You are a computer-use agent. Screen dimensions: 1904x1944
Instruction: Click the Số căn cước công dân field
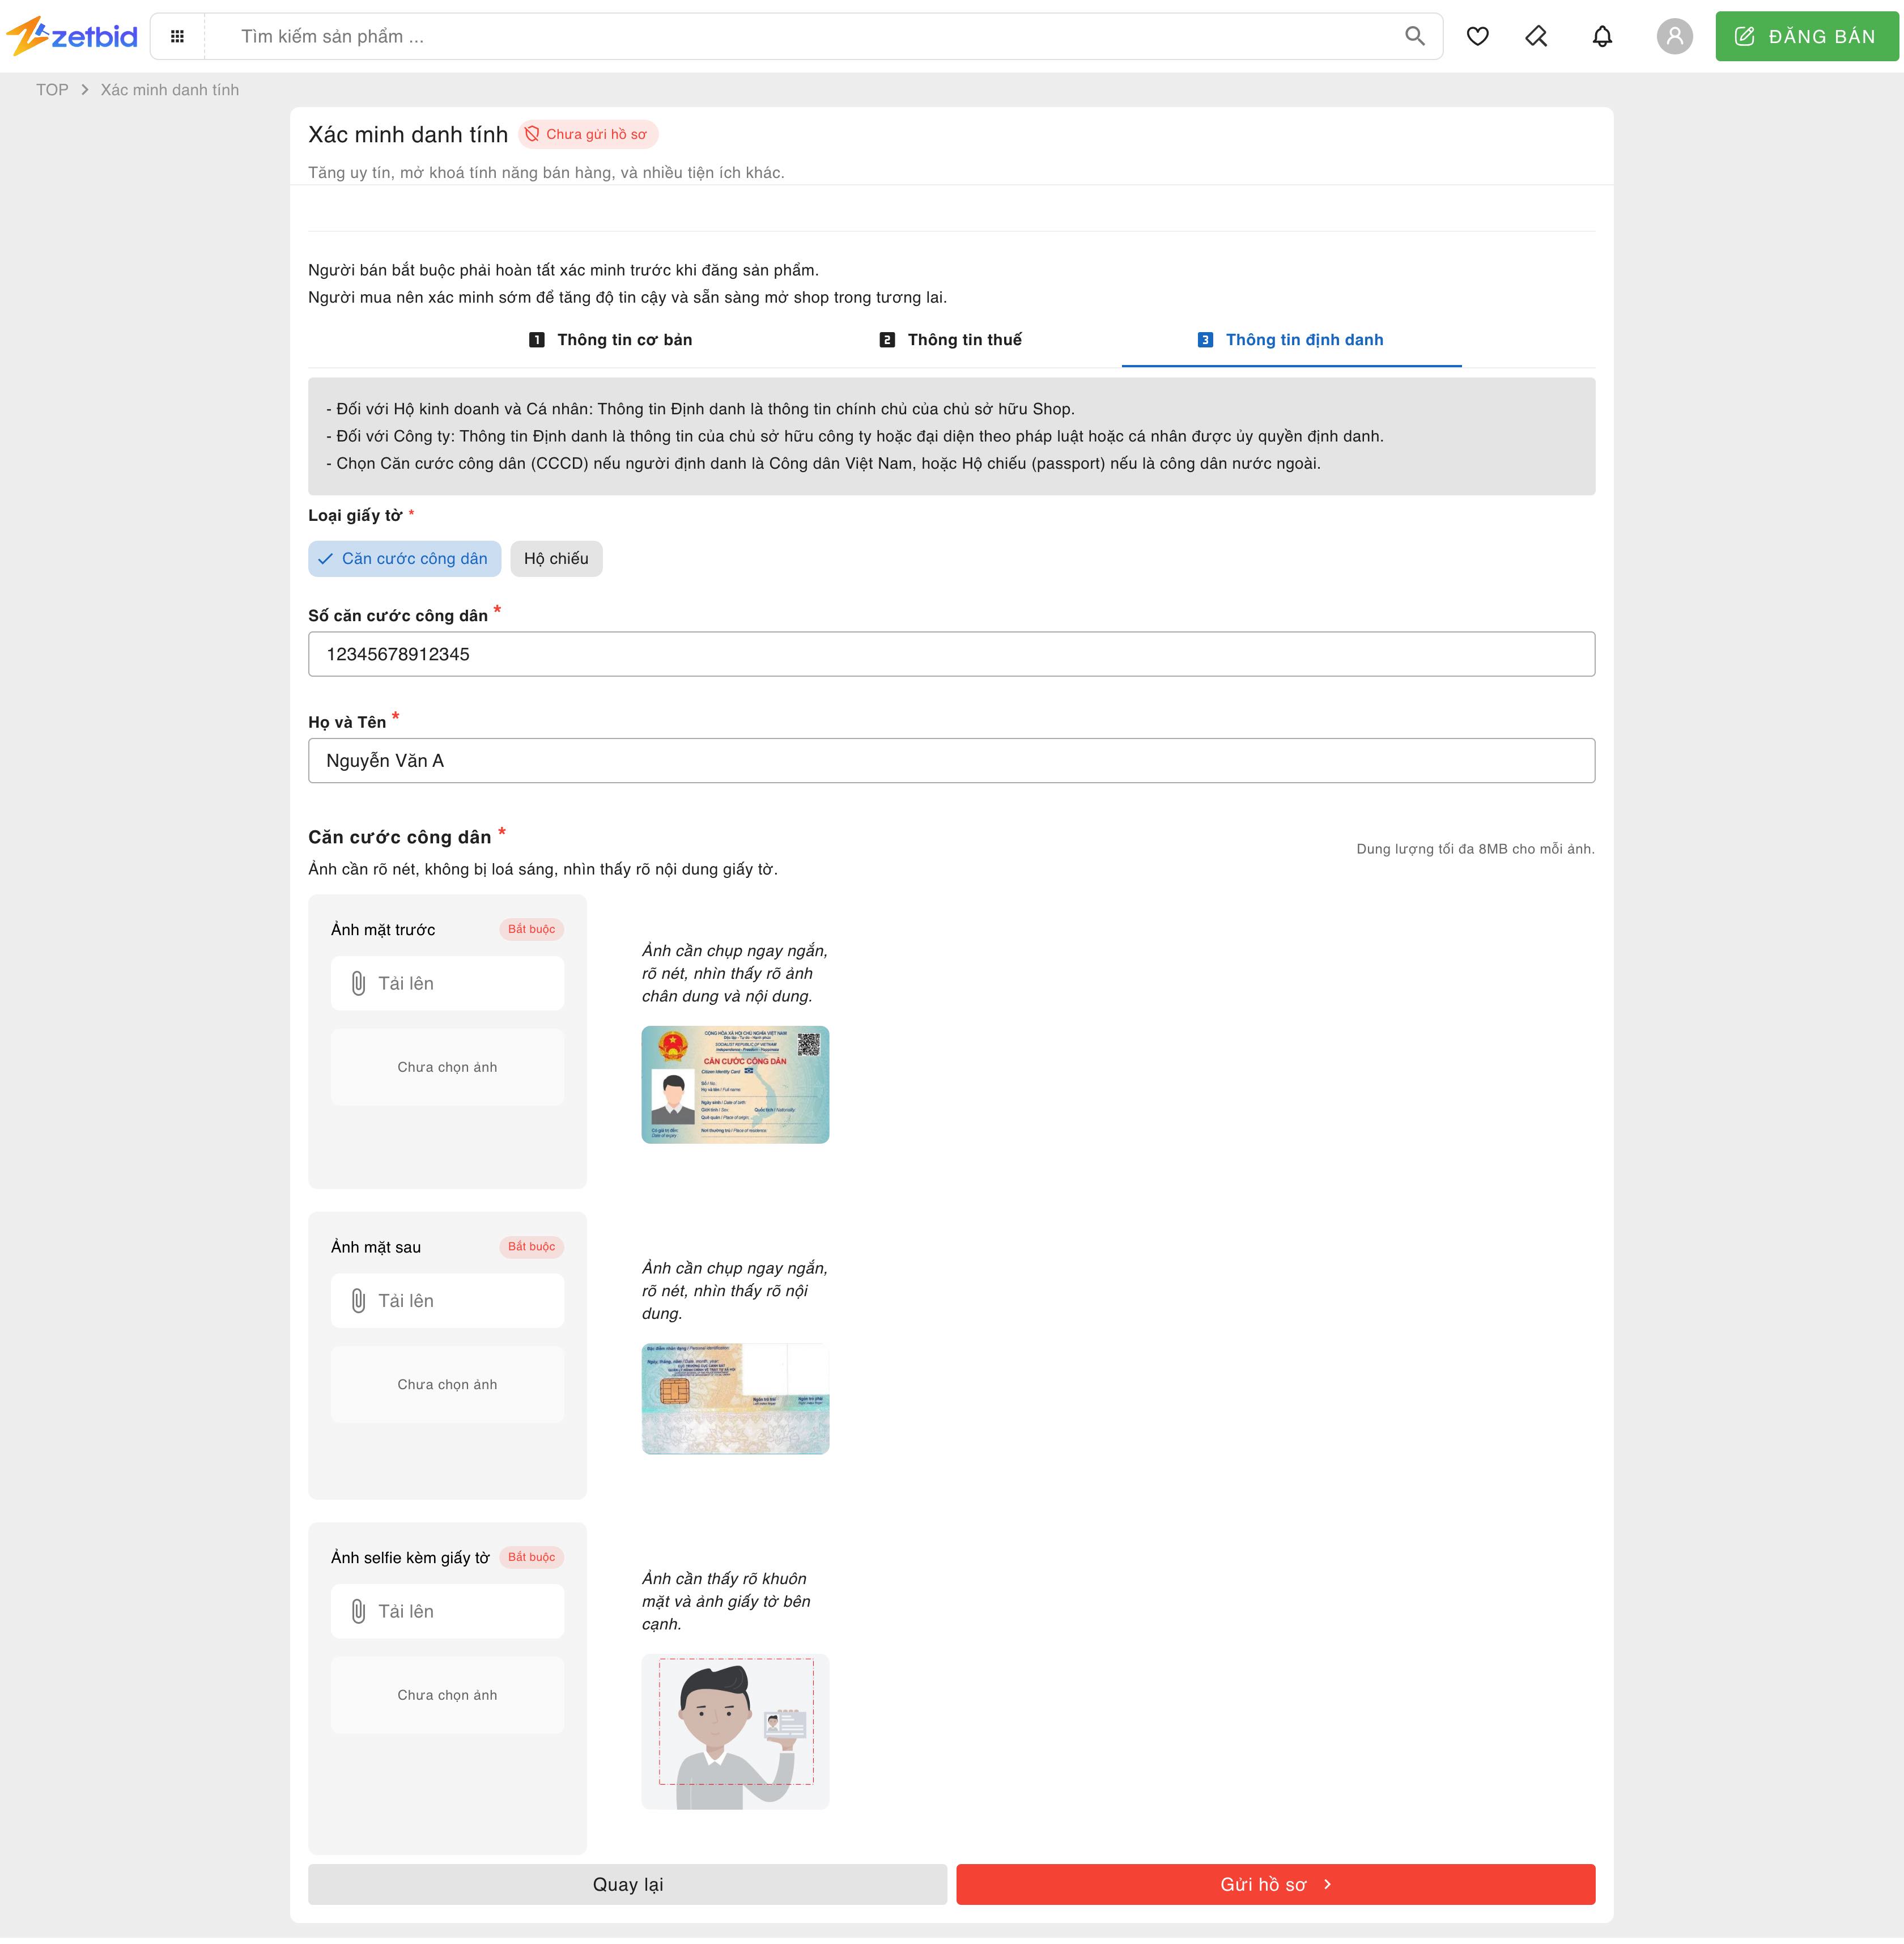(951, 654)
